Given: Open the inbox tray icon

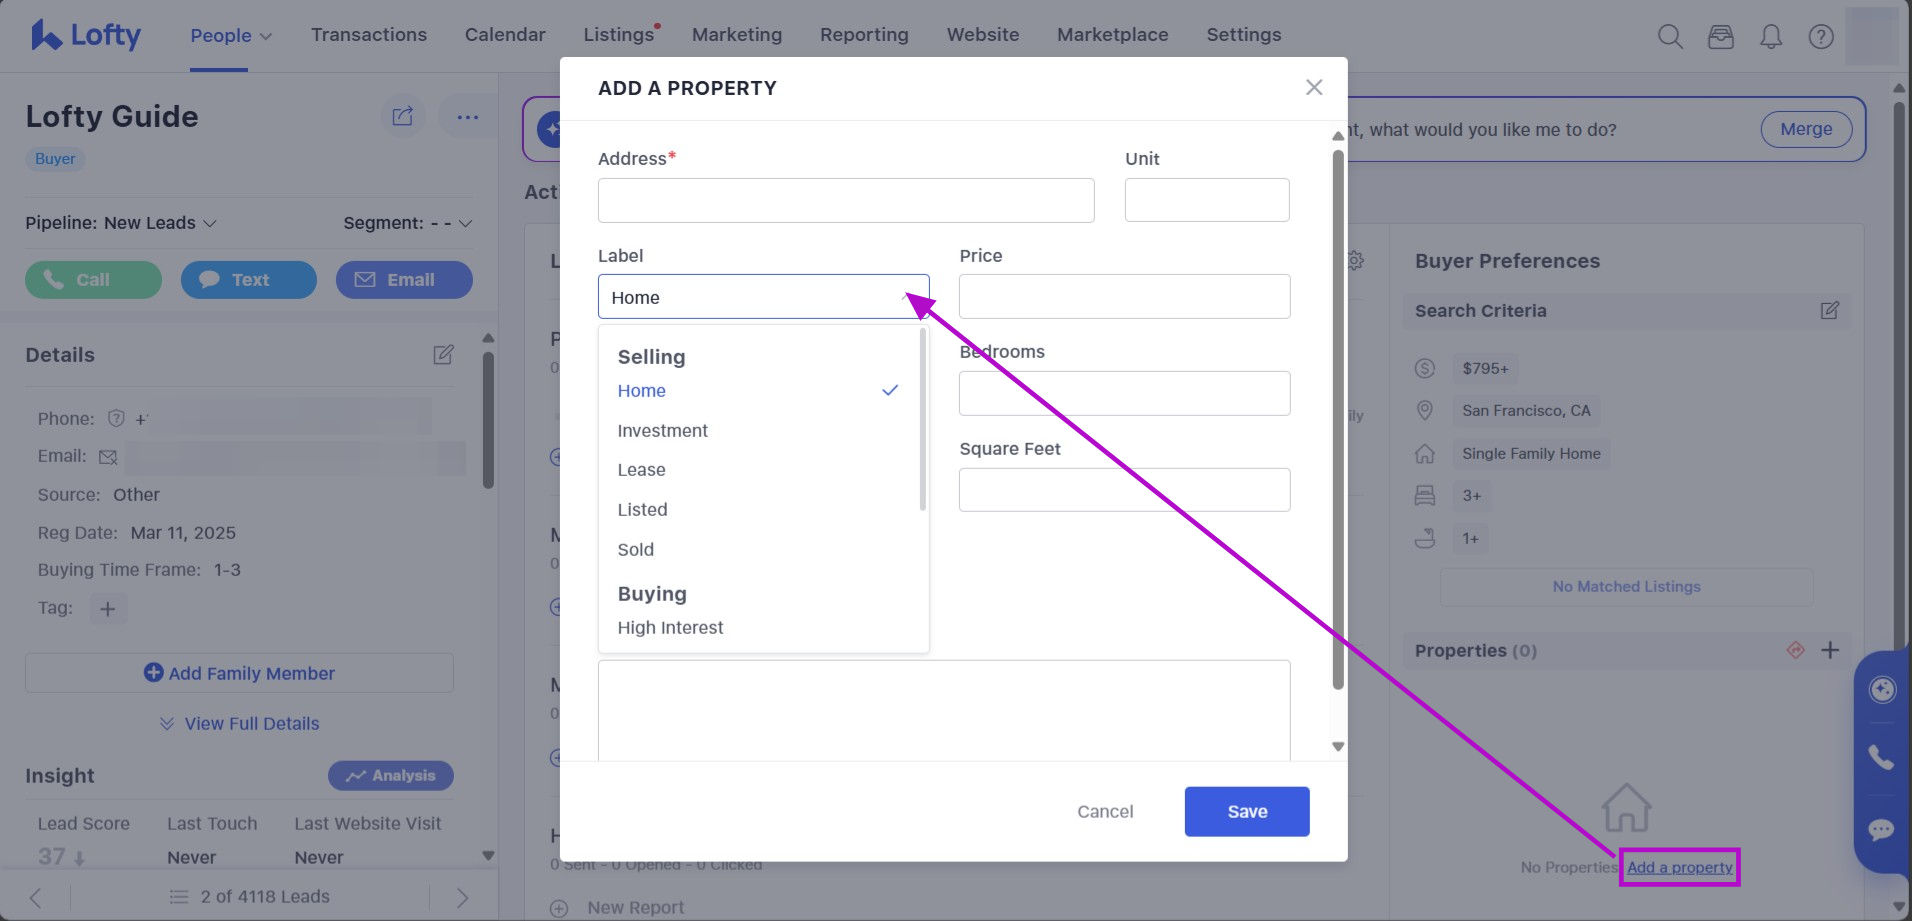Looking at the screenshot, I should click(x=1721, y=37).
